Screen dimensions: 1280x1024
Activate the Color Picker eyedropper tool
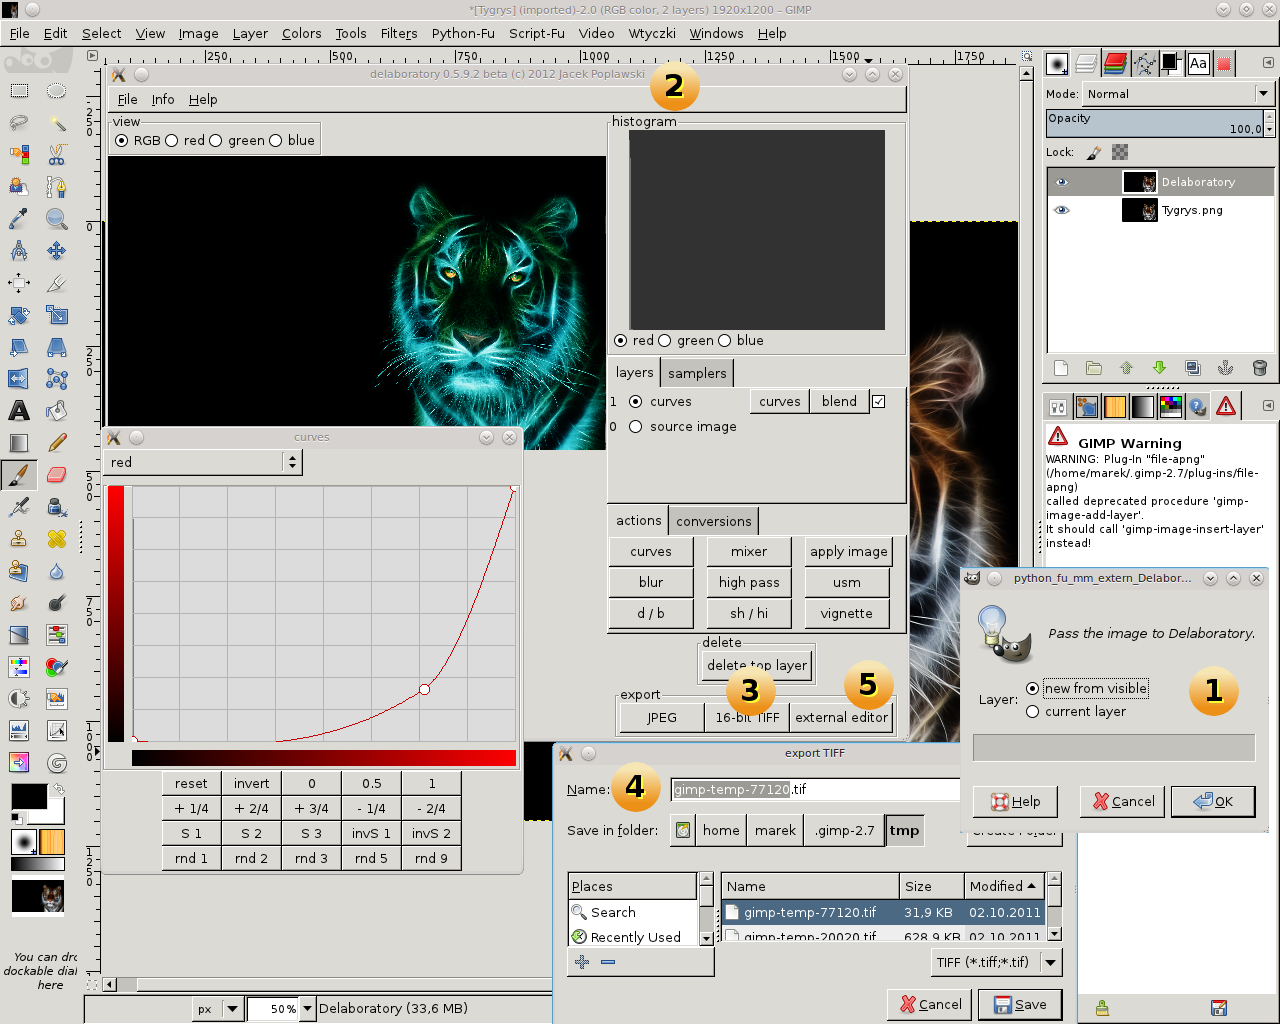click(19, 219)
